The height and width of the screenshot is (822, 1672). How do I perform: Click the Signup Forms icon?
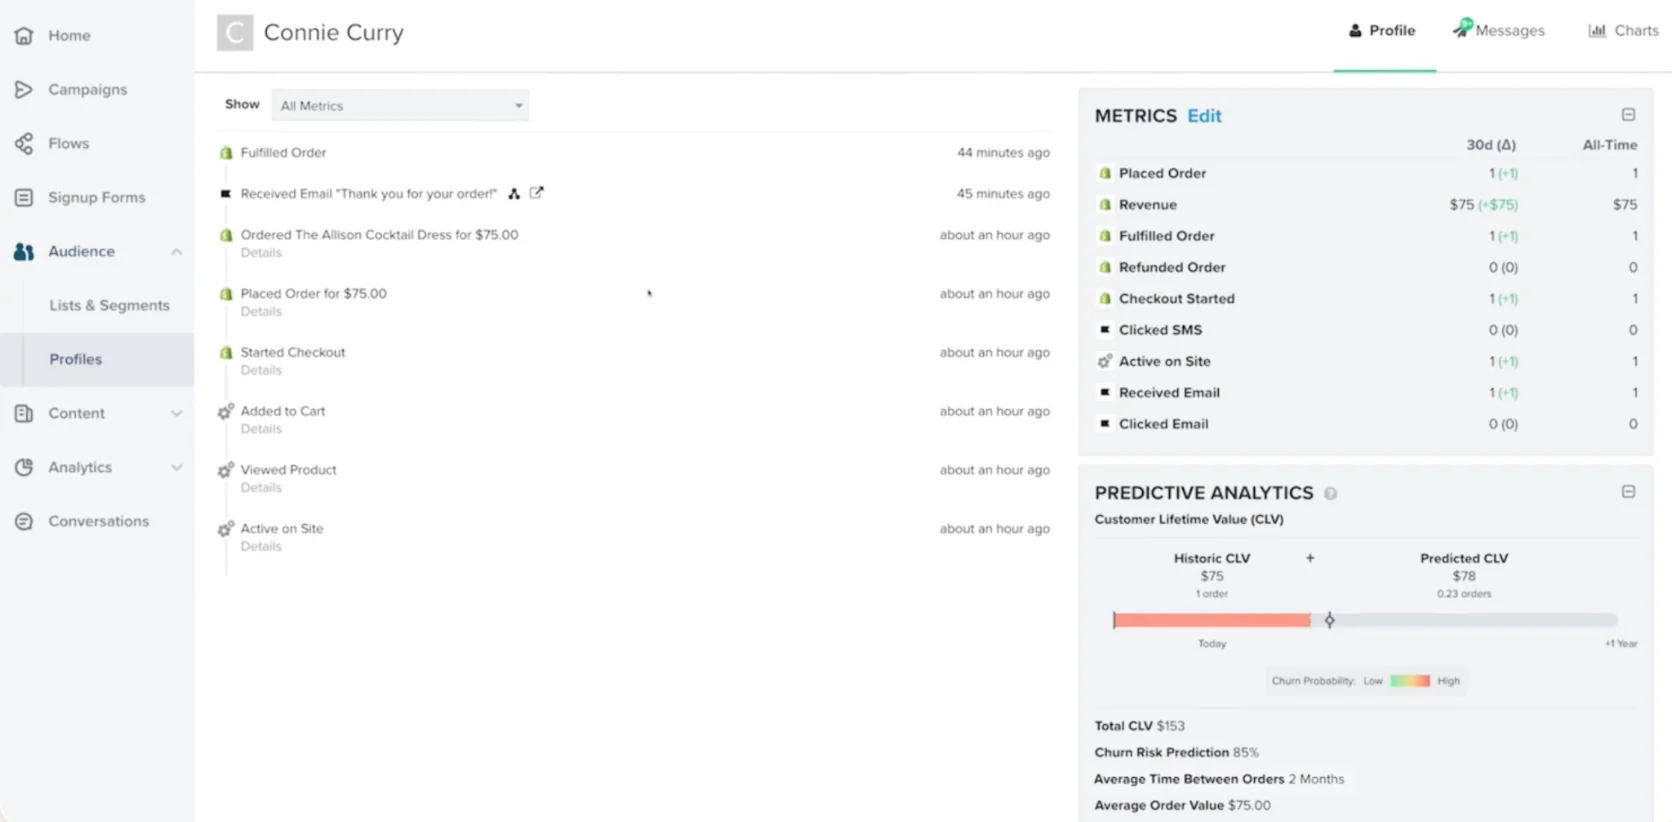point(24,198)
